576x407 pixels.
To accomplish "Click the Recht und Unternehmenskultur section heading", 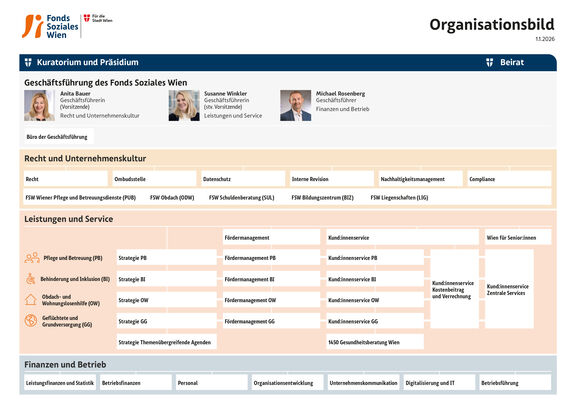I will (85, 158).
